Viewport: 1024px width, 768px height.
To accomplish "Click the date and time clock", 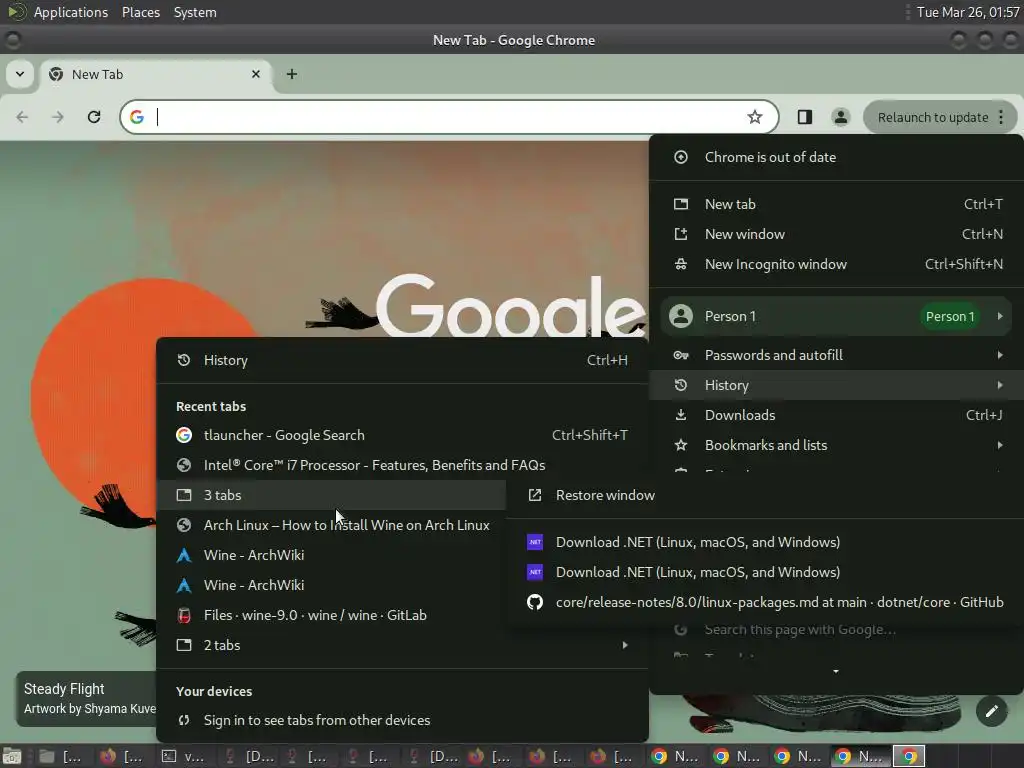I will pyautogui.click(x=968, y=12).
